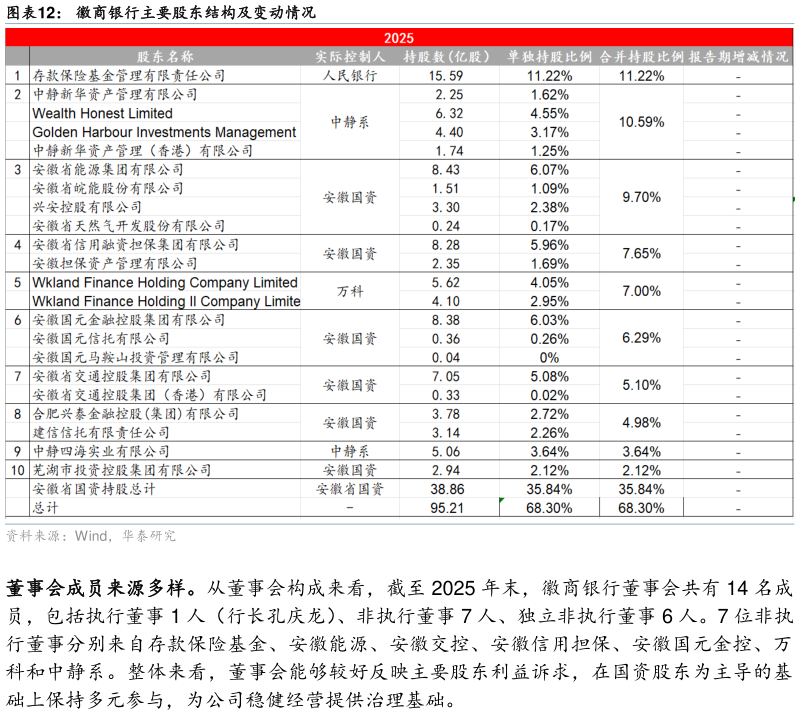Select the 报告期增减情况 column header
Viewport: 800px width, 715px height.
[x=738, y=57]
